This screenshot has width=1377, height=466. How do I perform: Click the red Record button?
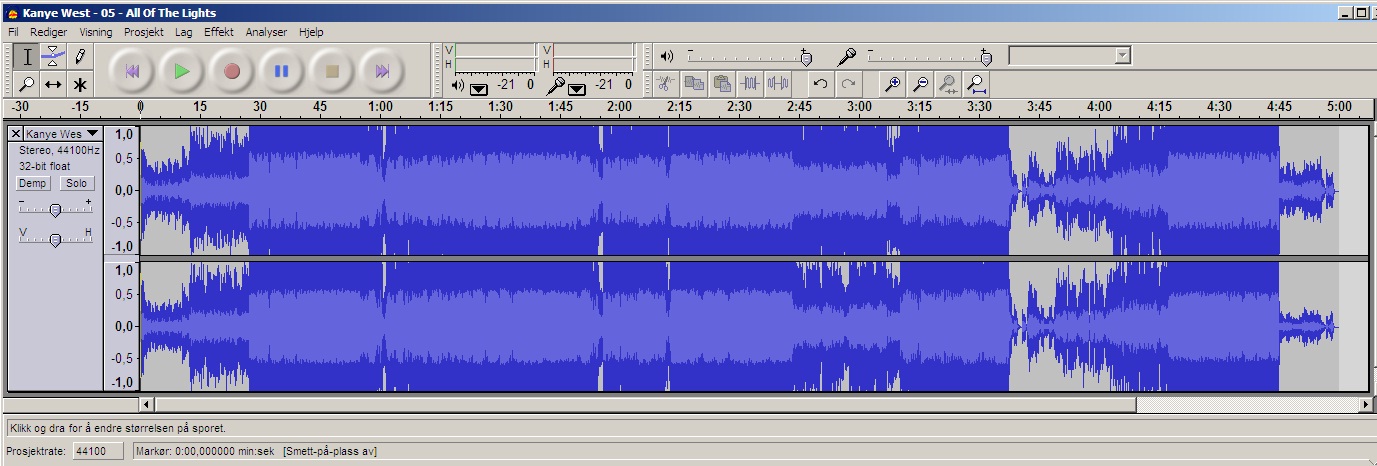pos(231,71)
